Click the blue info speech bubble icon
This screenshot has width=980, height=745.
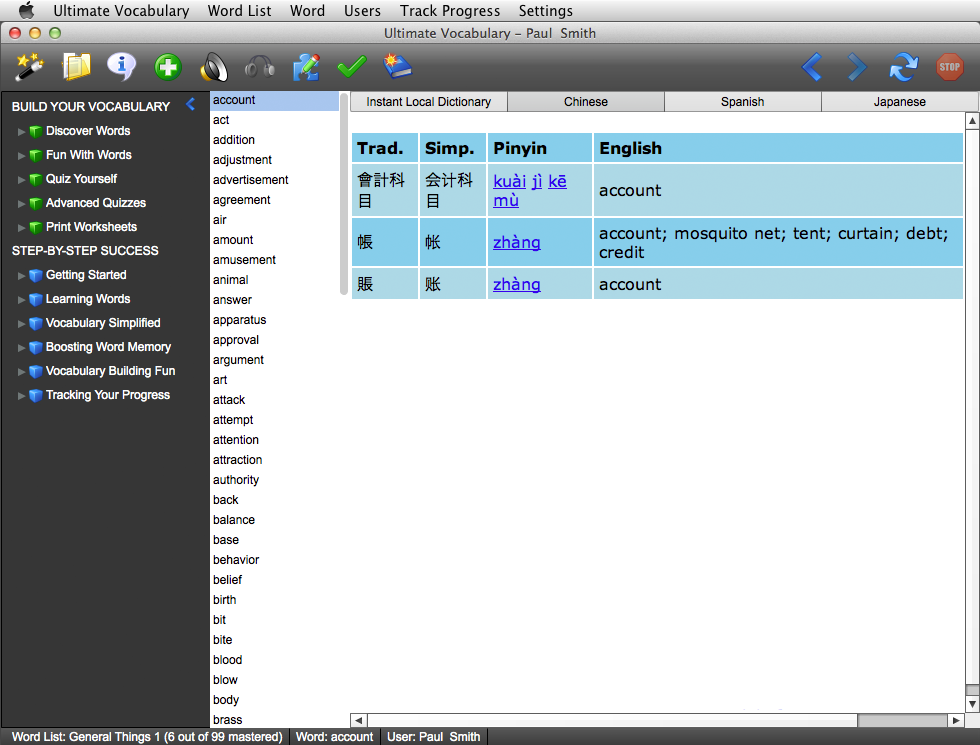[x=121, y=67]
